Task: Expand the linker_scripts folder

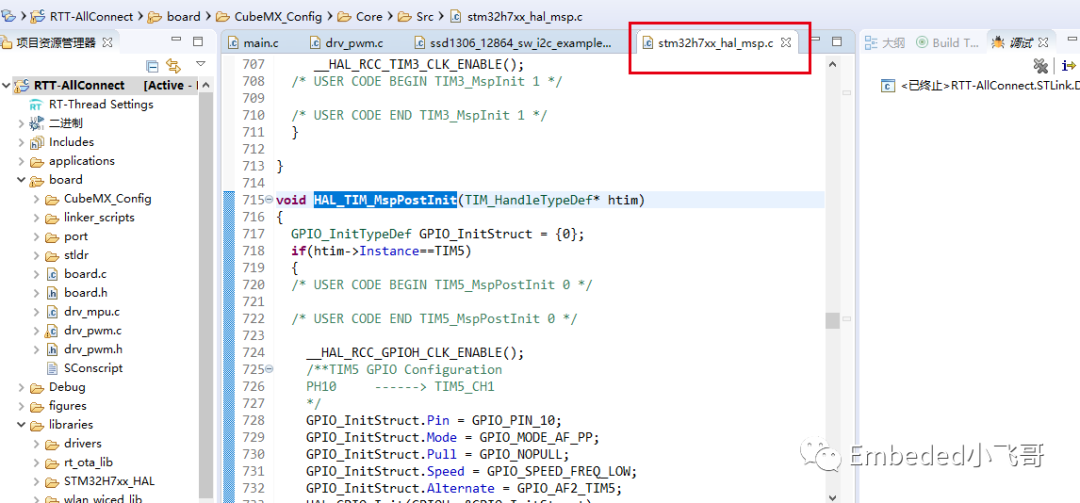Action: (x=37, y=218)
